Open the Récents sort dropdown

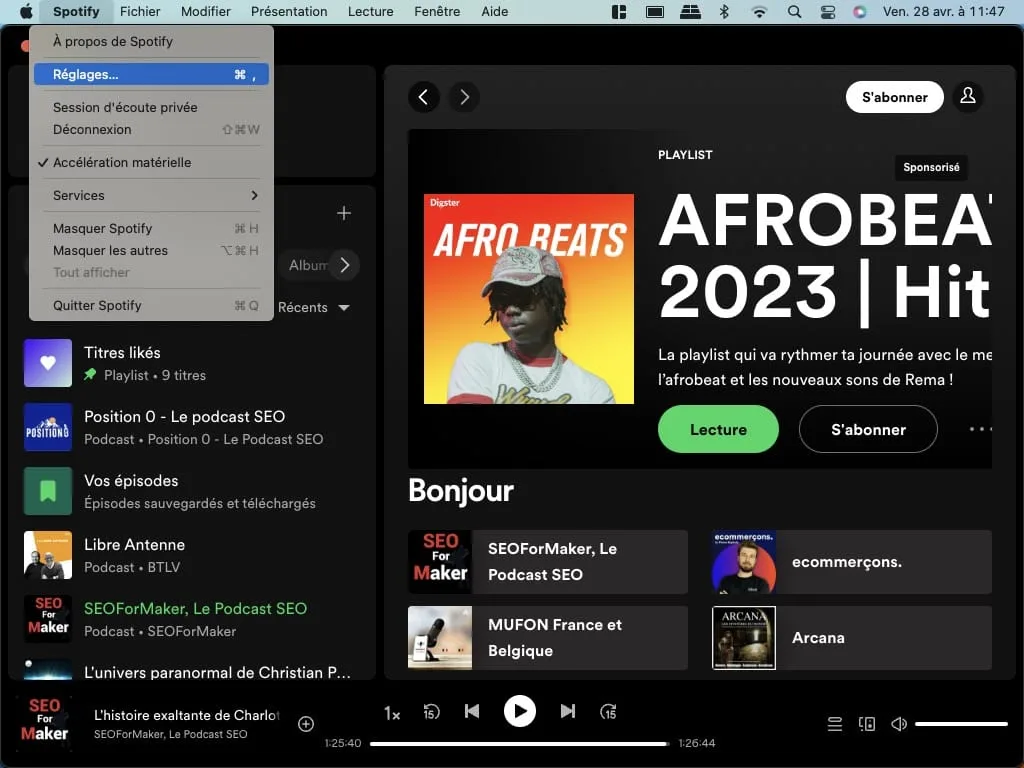313,307
